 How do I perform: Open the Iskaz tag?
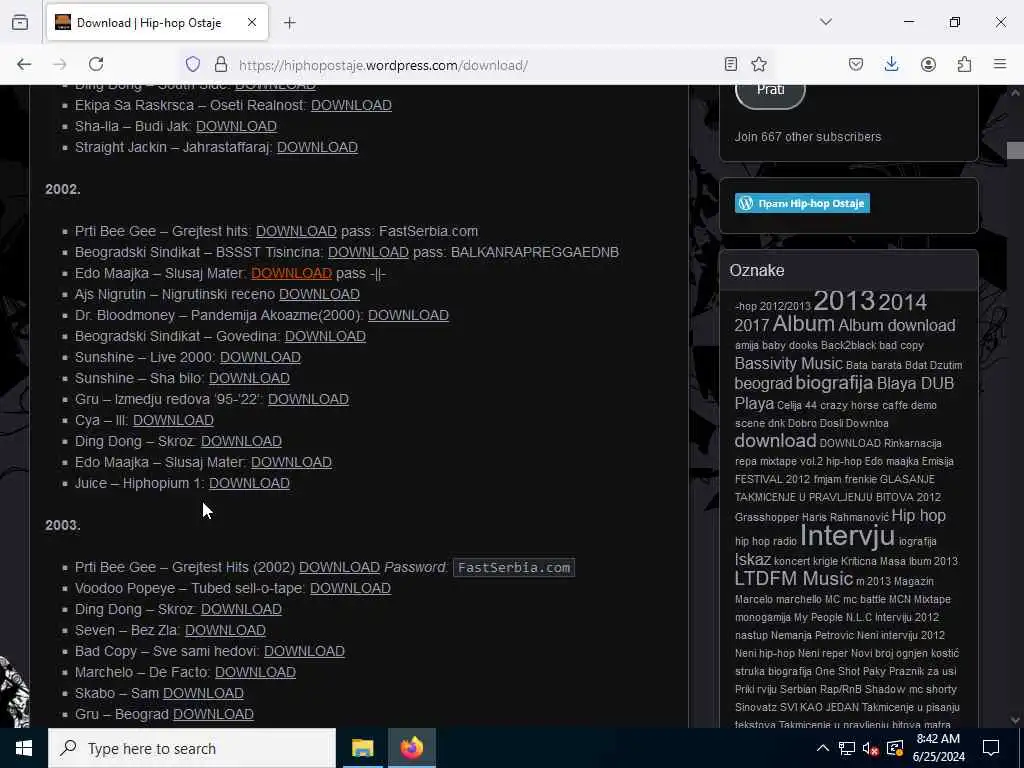tap(753, 560)
